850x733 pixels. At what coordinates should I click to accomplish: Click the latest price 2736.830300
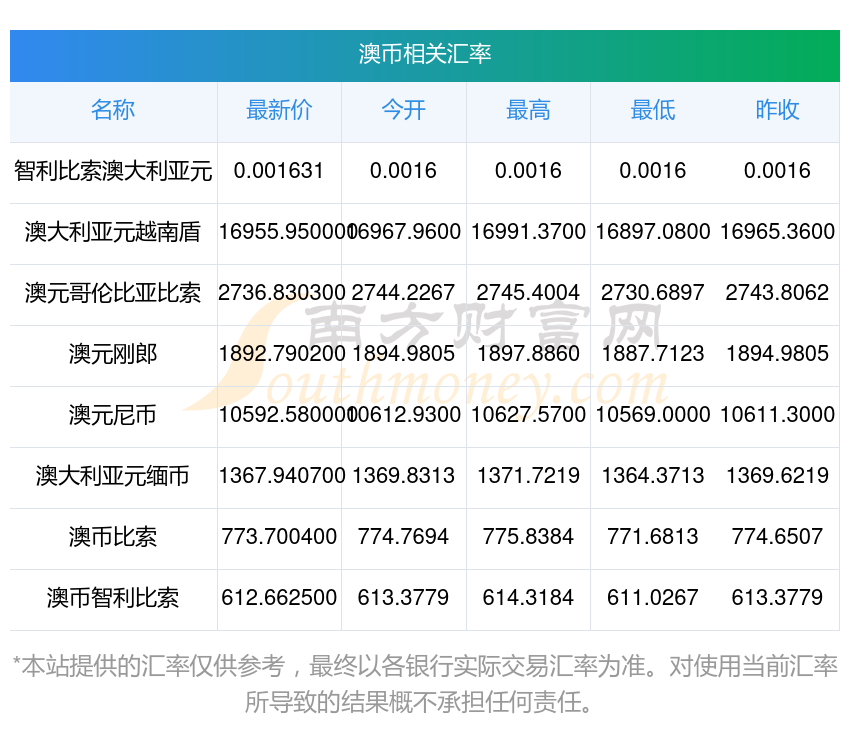pyautogui.click(x=281, y=293)
